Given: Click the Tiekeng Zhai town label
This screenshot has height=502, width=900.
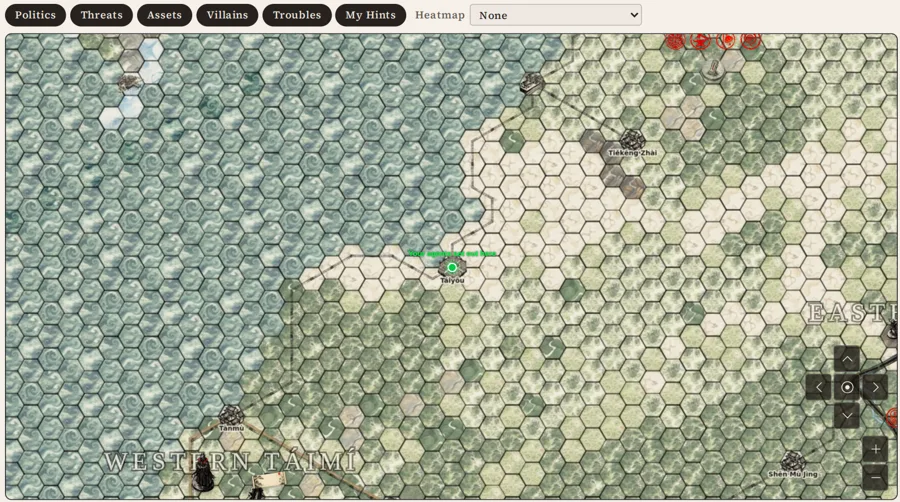Looking at the screenshot, I should (x=633, y=153).
